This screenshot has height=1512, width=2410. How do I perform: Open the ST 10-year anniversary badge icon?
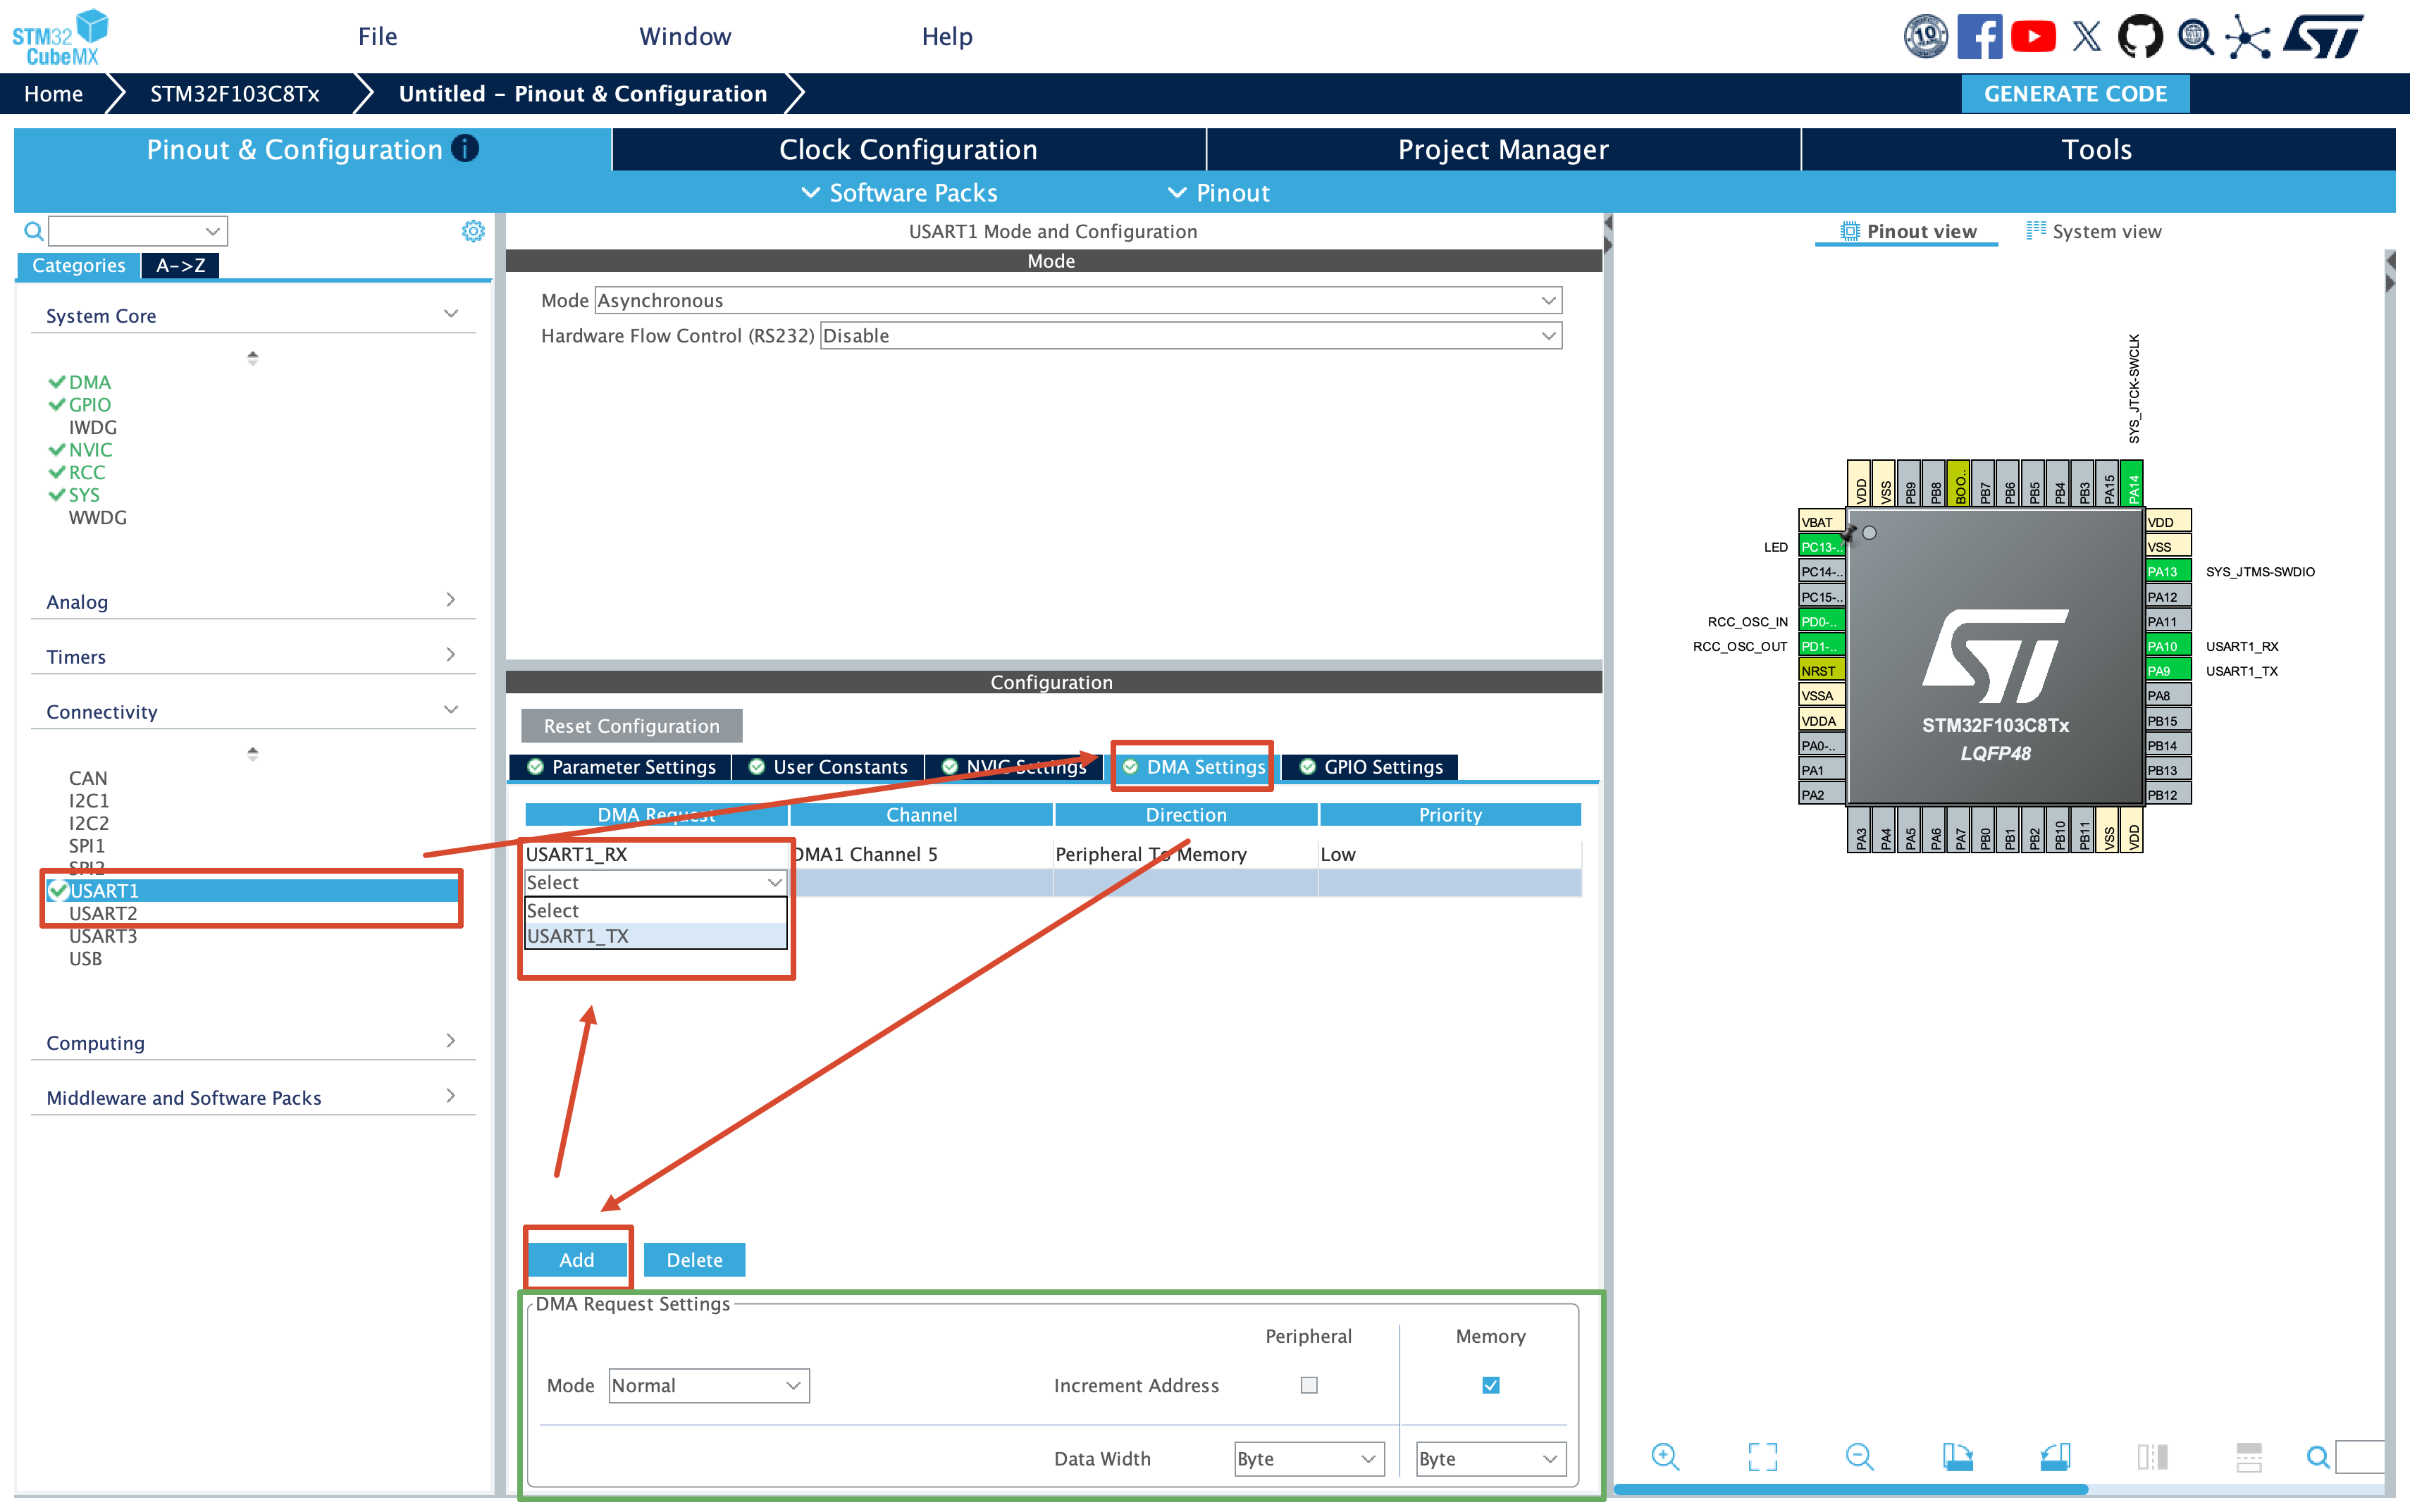pyautogui.click(x=1925, y=37)
